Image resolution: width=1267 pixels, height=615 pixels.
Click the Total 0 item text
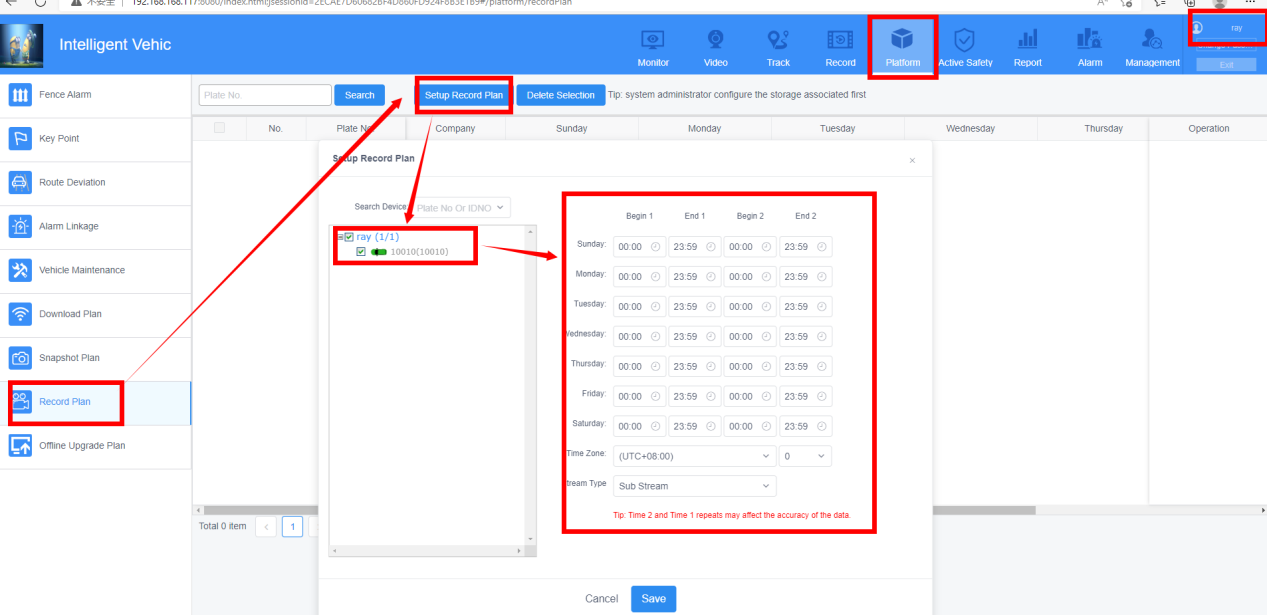pos(222,526)
